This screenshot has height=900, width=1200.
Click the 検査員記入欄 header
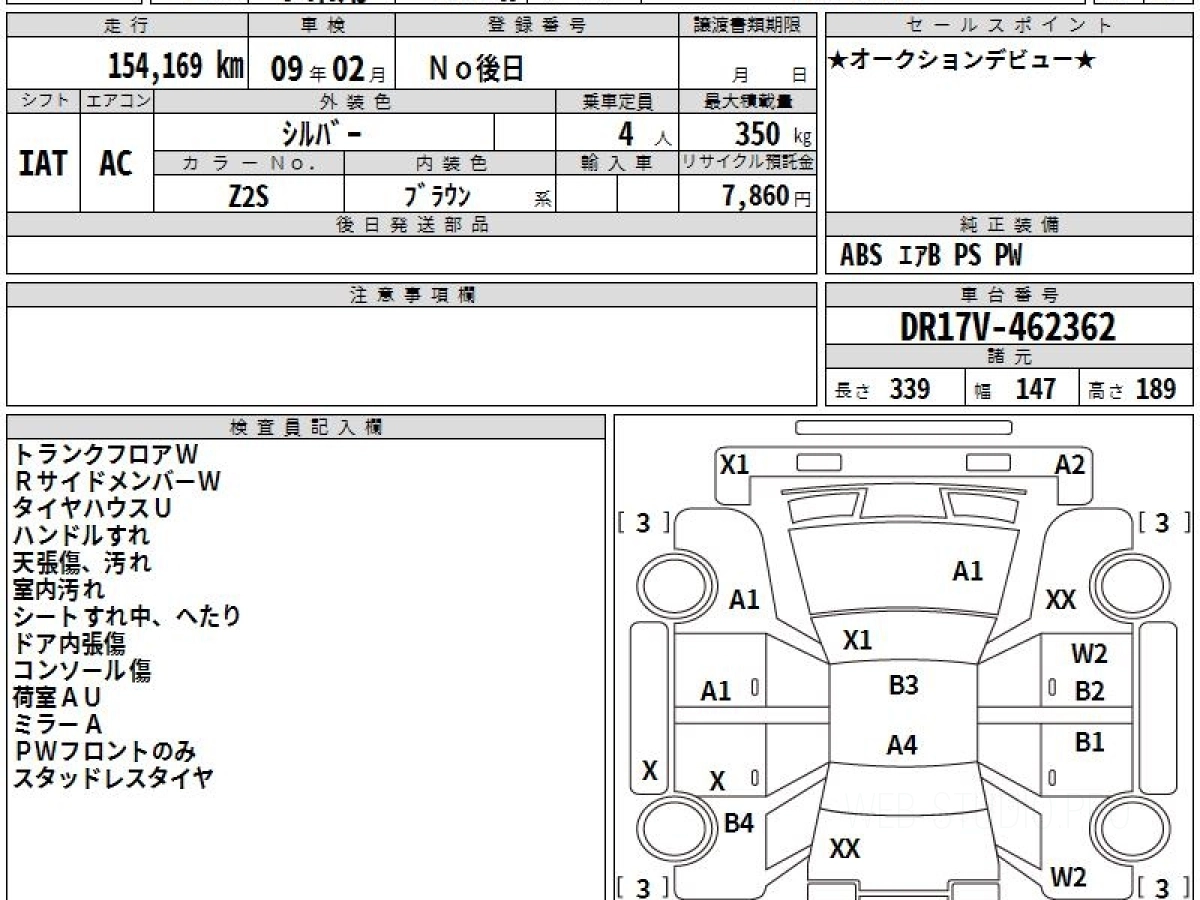306,427
